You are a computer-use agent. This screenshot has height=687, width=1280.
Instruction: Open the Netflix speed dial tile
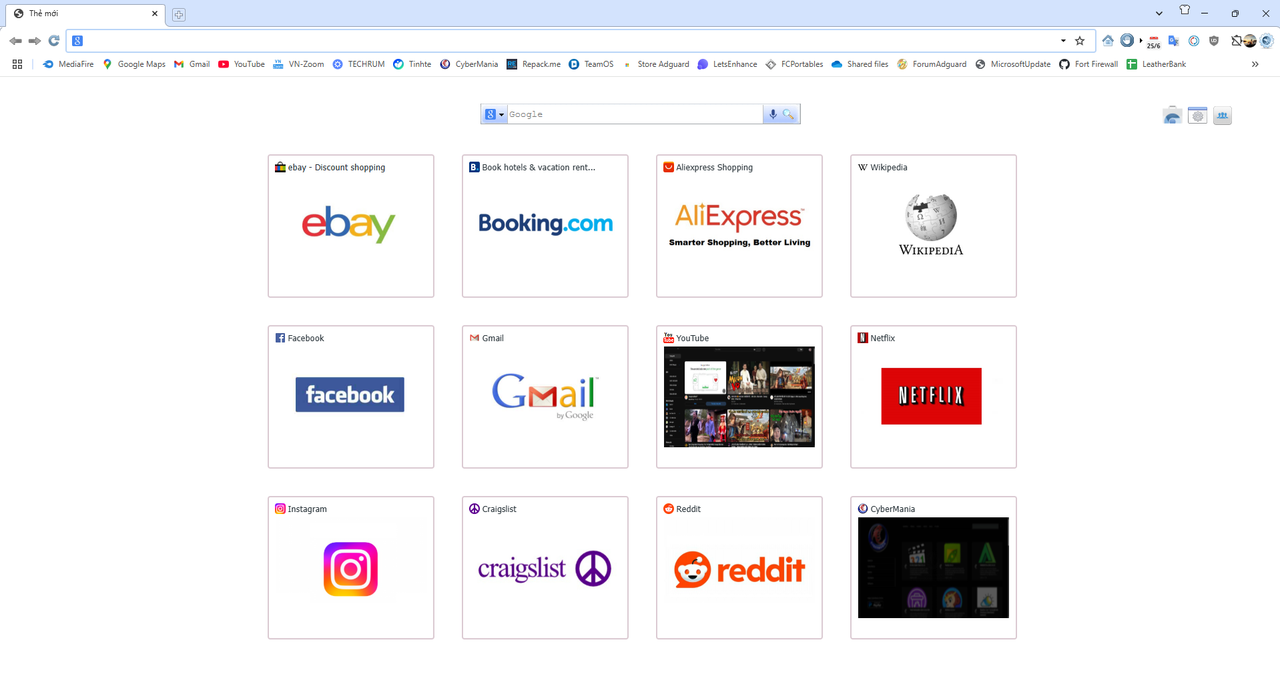pos(933,397)
